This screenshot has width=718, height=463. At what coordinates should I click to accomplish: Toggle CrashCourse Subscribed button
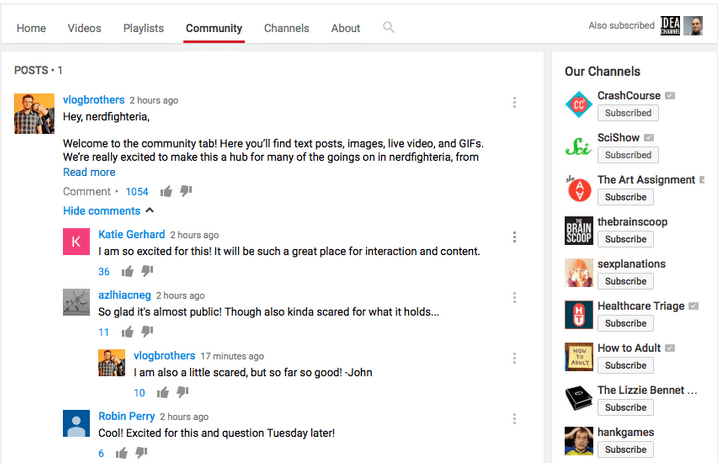click(x=628, y=113)
